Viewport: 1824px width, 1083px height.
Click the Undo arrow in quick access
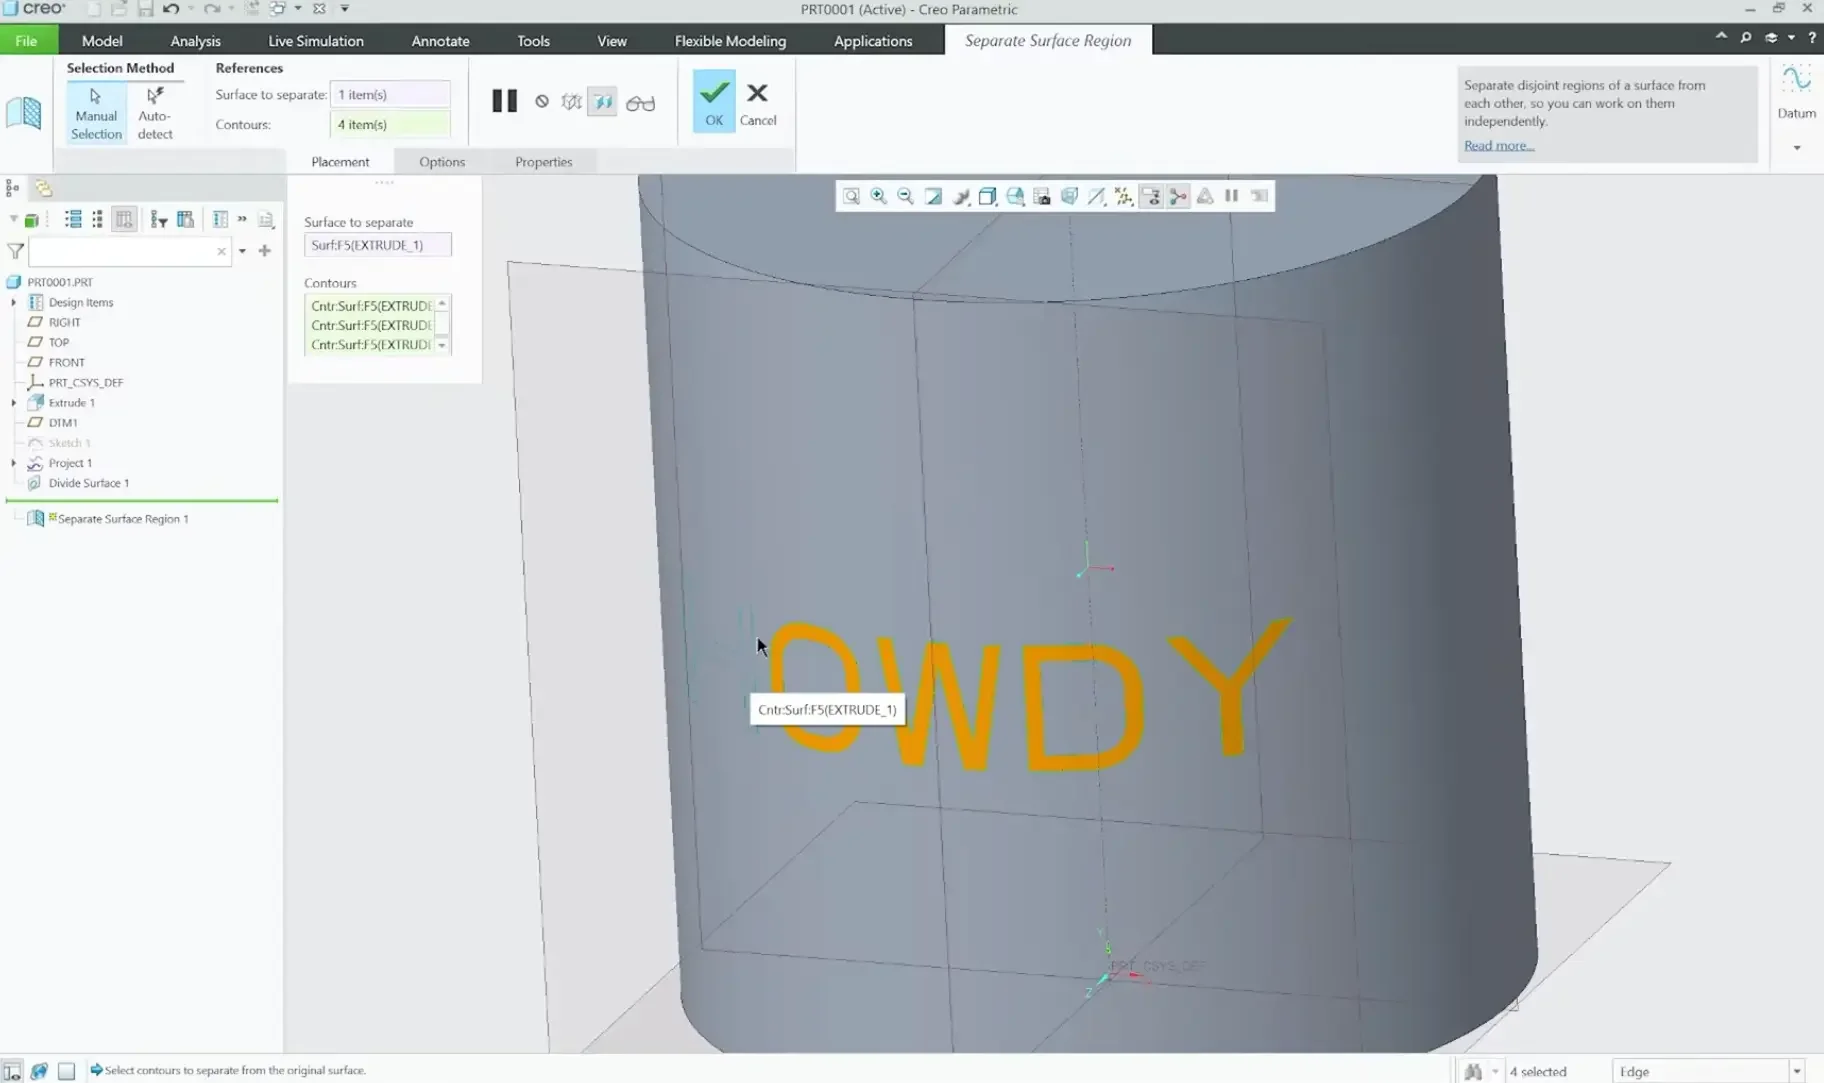pos(171,9)
